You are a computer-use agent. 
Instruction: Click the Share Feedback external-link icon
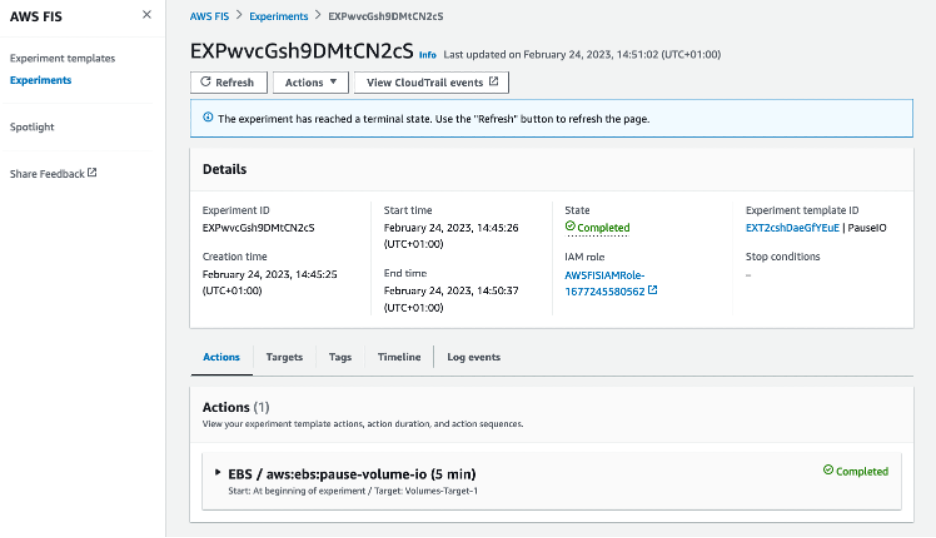point(92,173)
